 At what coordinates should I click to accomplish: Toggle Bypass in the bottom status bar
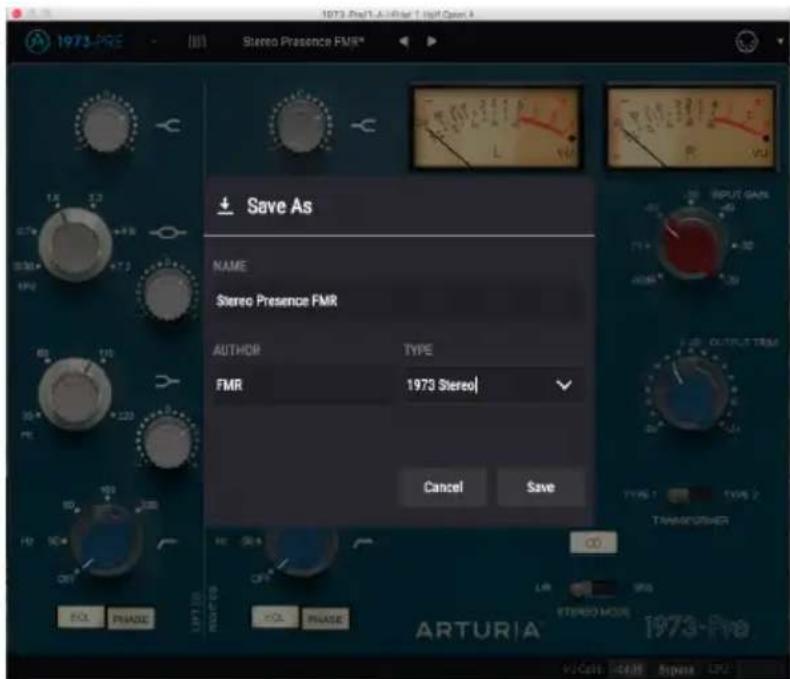[x=676, y=669]
